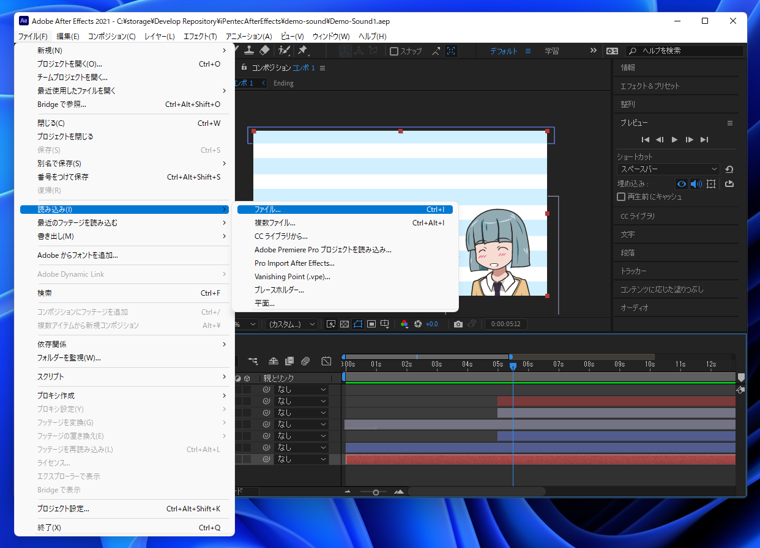Open the Preview panel menu icon
The image size is (760, 548).
[x=730, y=123]
